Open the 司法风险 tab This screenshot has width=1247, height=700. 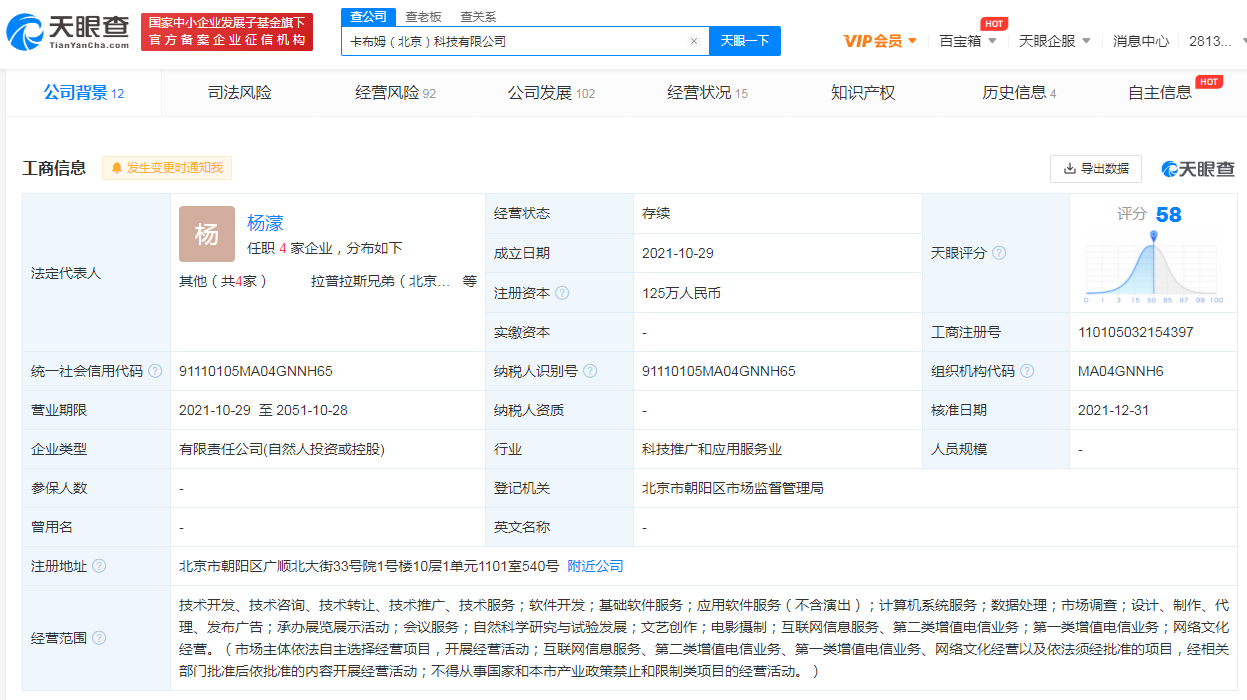click(x=240, y=93)
